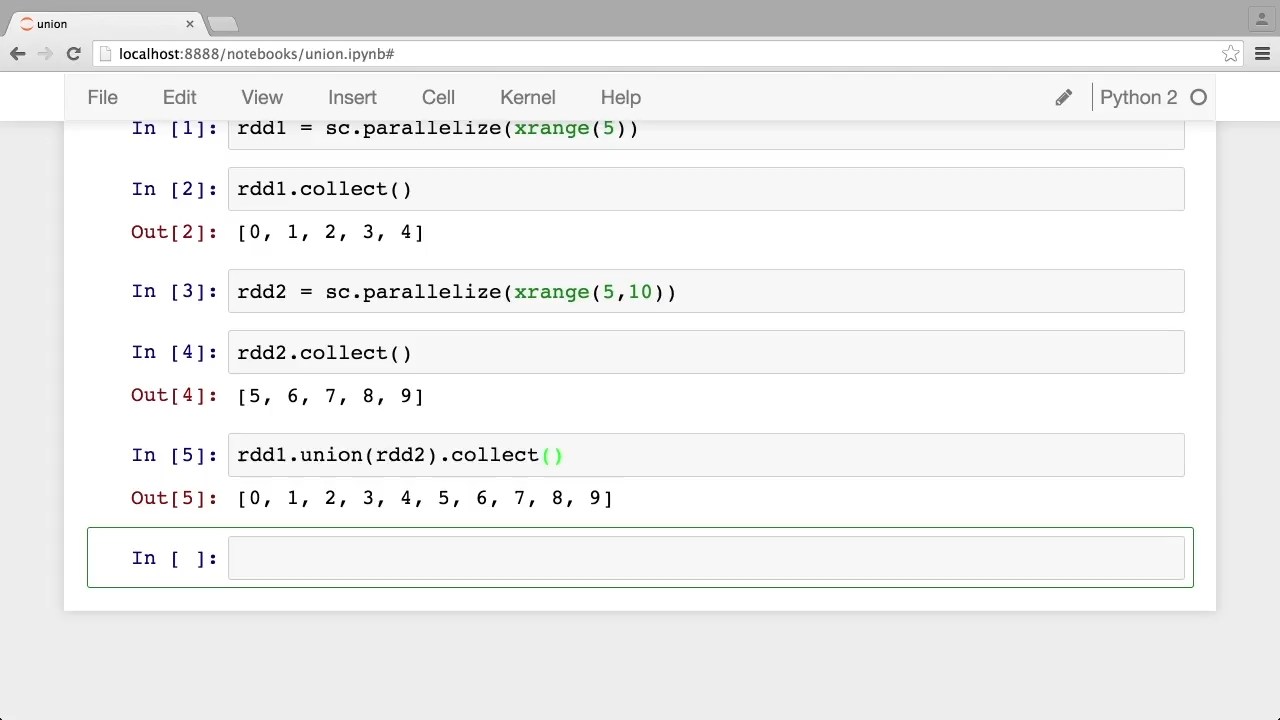
Task: Click the Out[2]: label
Action: [174, 232]
